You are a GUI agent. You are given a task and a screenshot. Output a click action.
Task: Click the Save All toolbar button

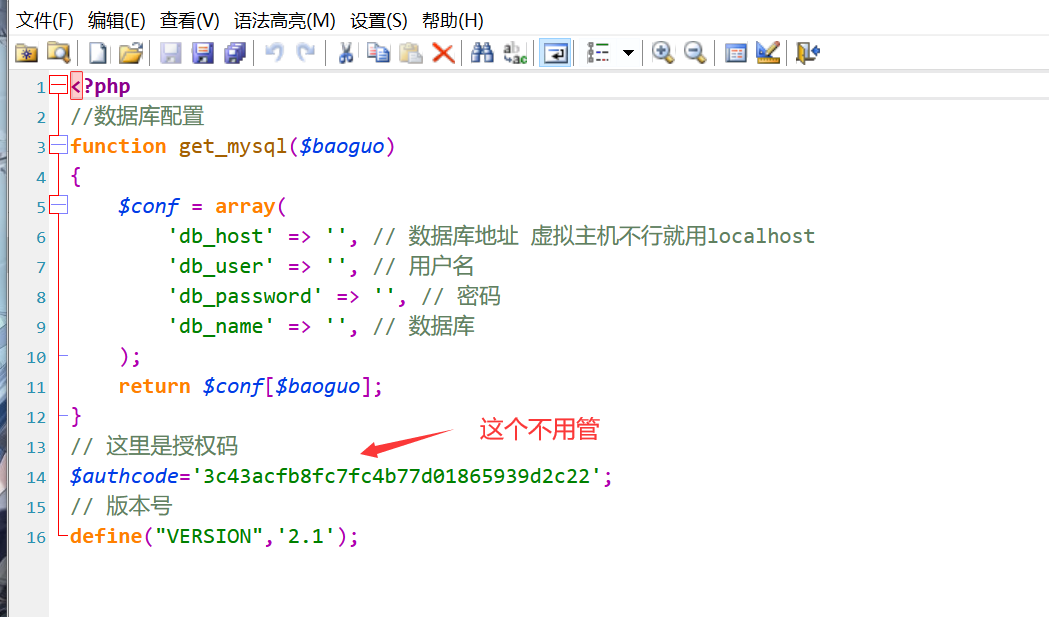coord(234,53)
